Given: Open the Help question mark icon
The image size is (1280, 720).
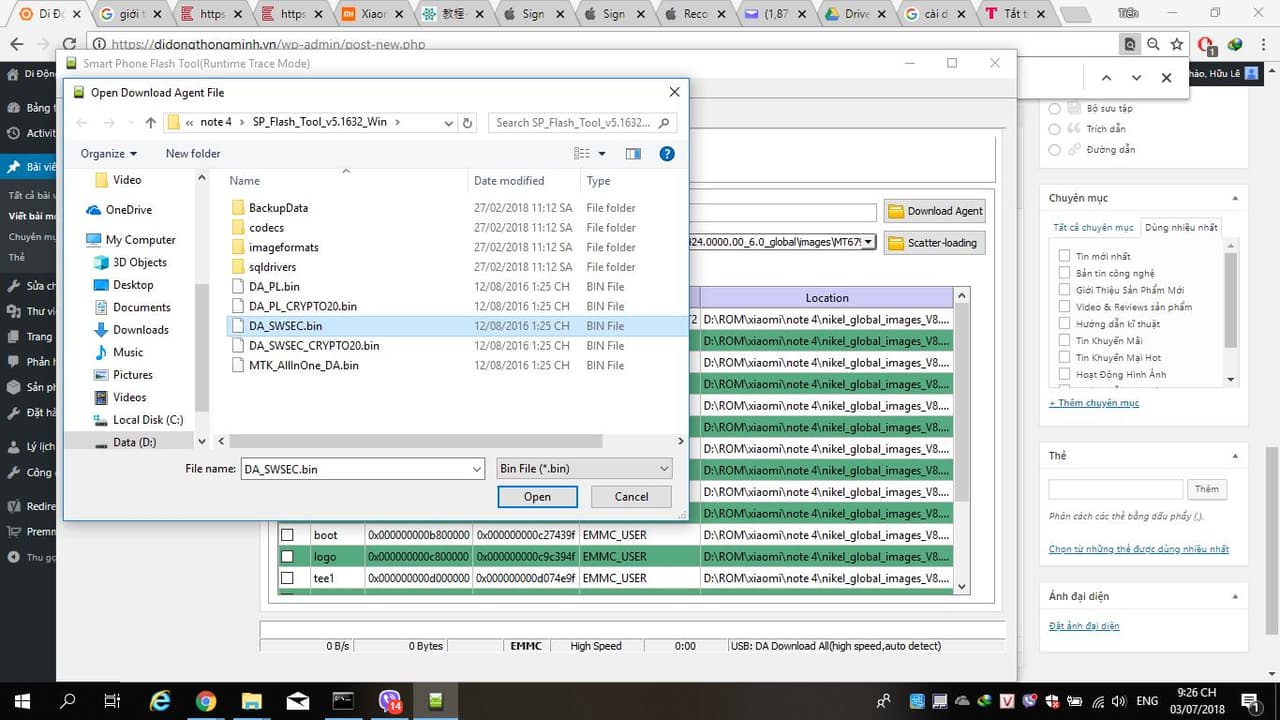Looking at the screenshot, I should (667, 153).
